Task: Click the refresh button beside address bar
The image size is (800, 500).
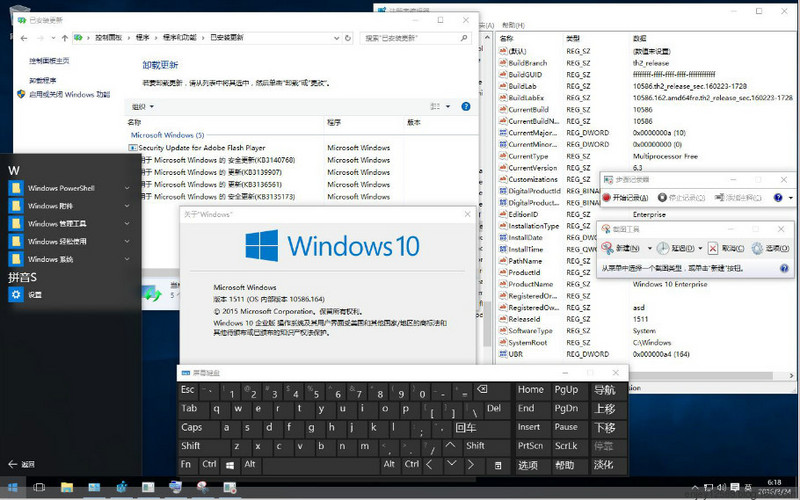Action: (348, 38)
